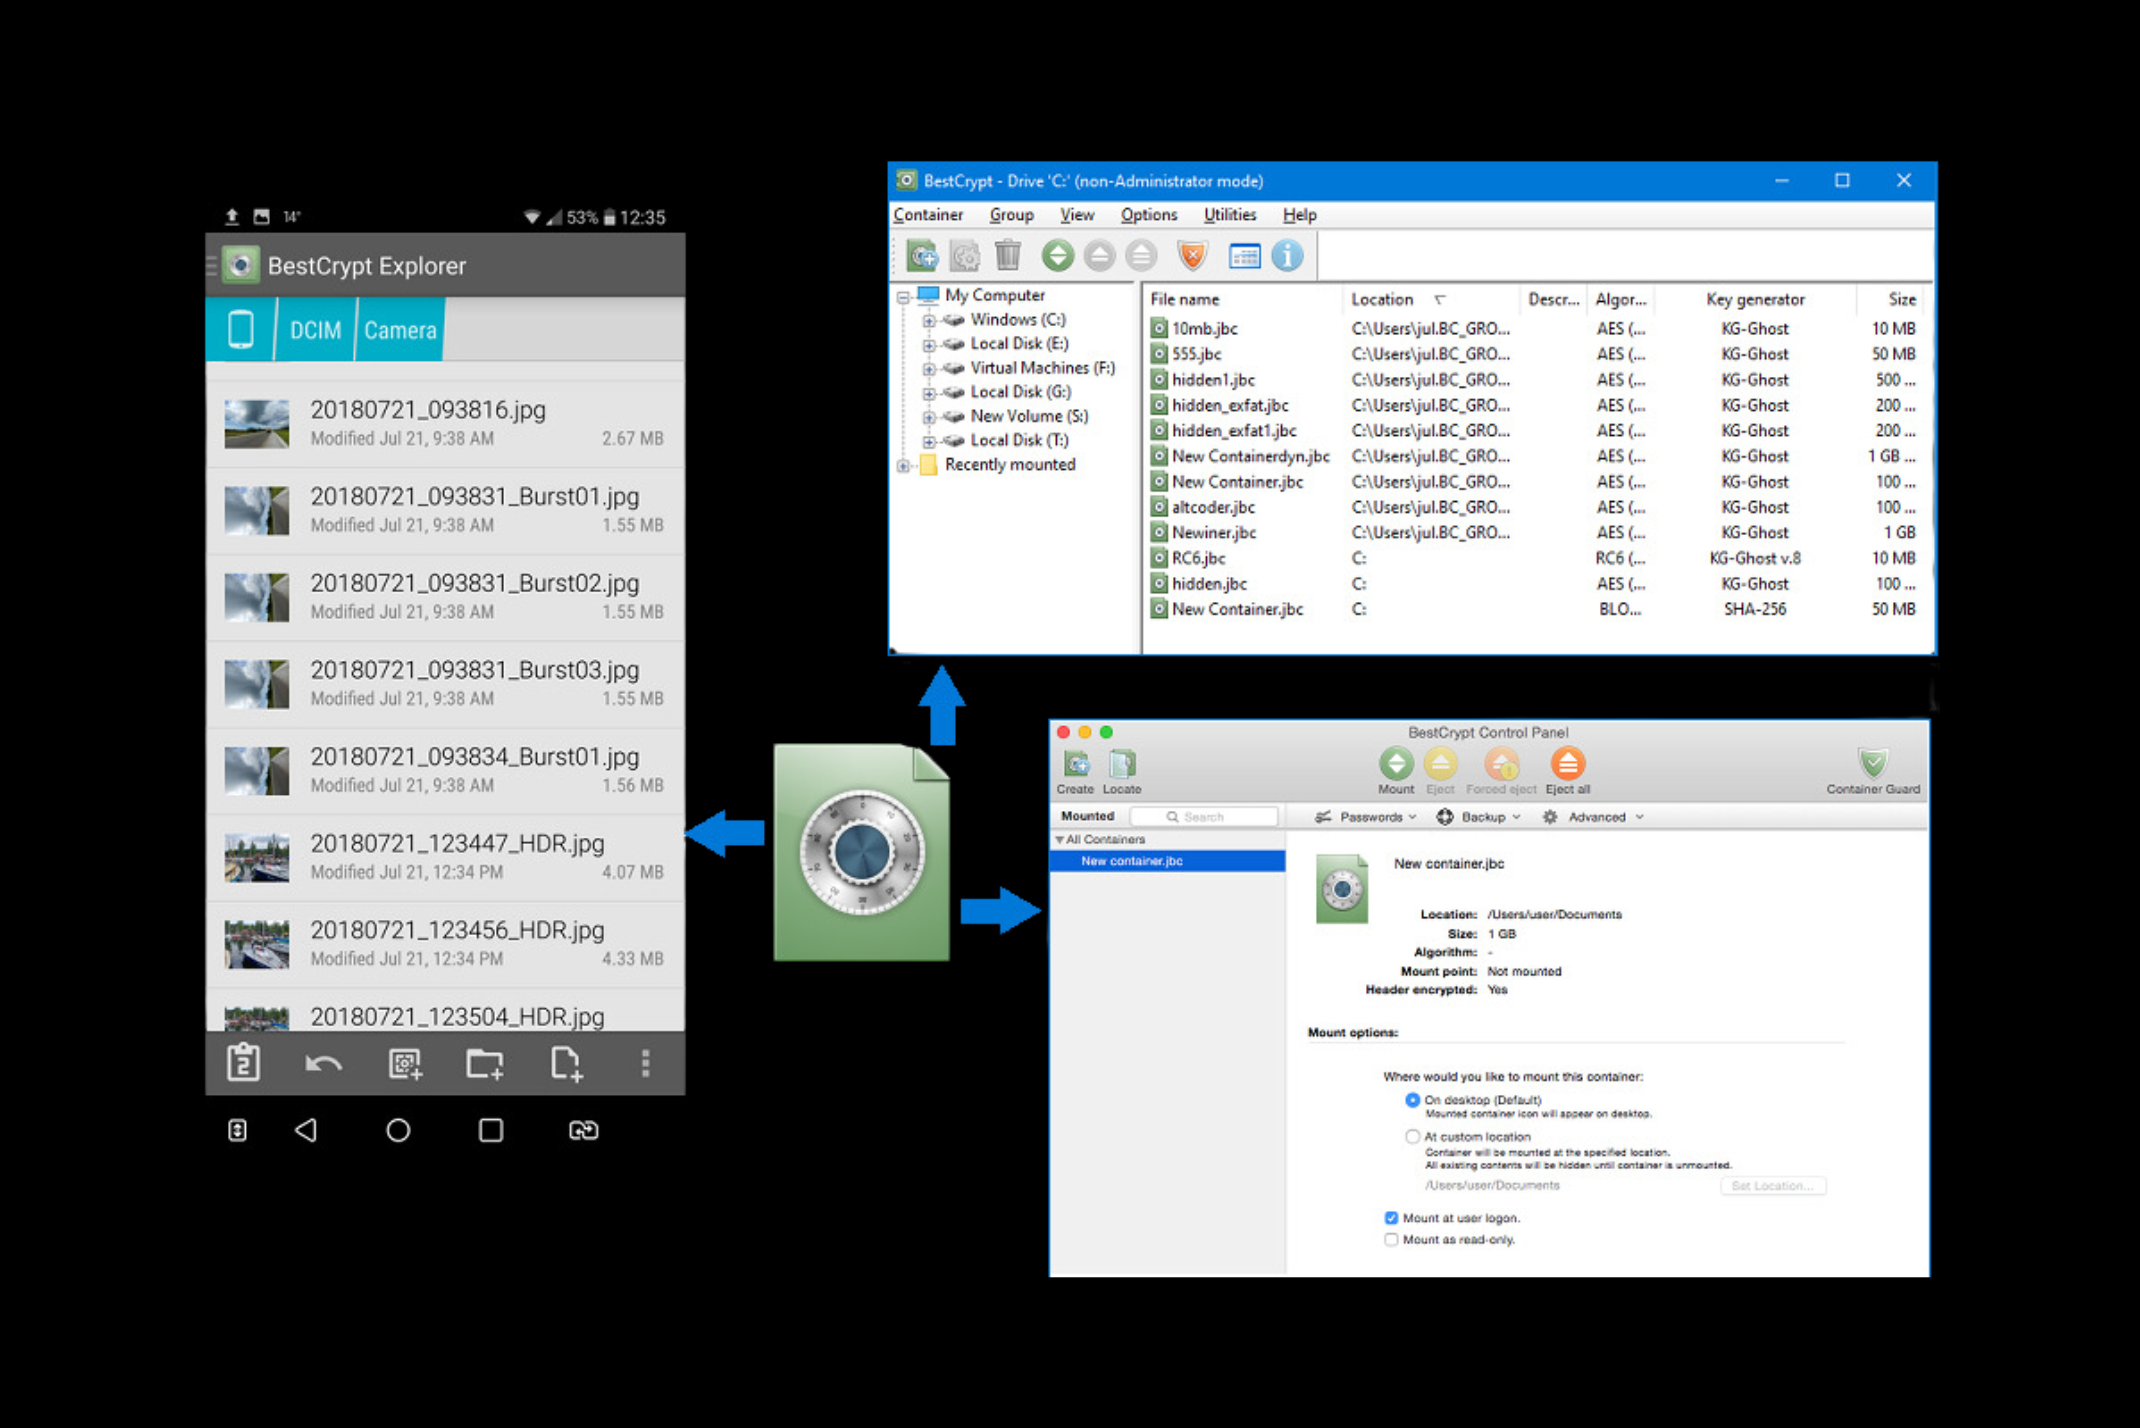Expand Virtual Machines (F:) tree node
The height and width of the screenshot is (1428, 2140).
pos(928,369)
